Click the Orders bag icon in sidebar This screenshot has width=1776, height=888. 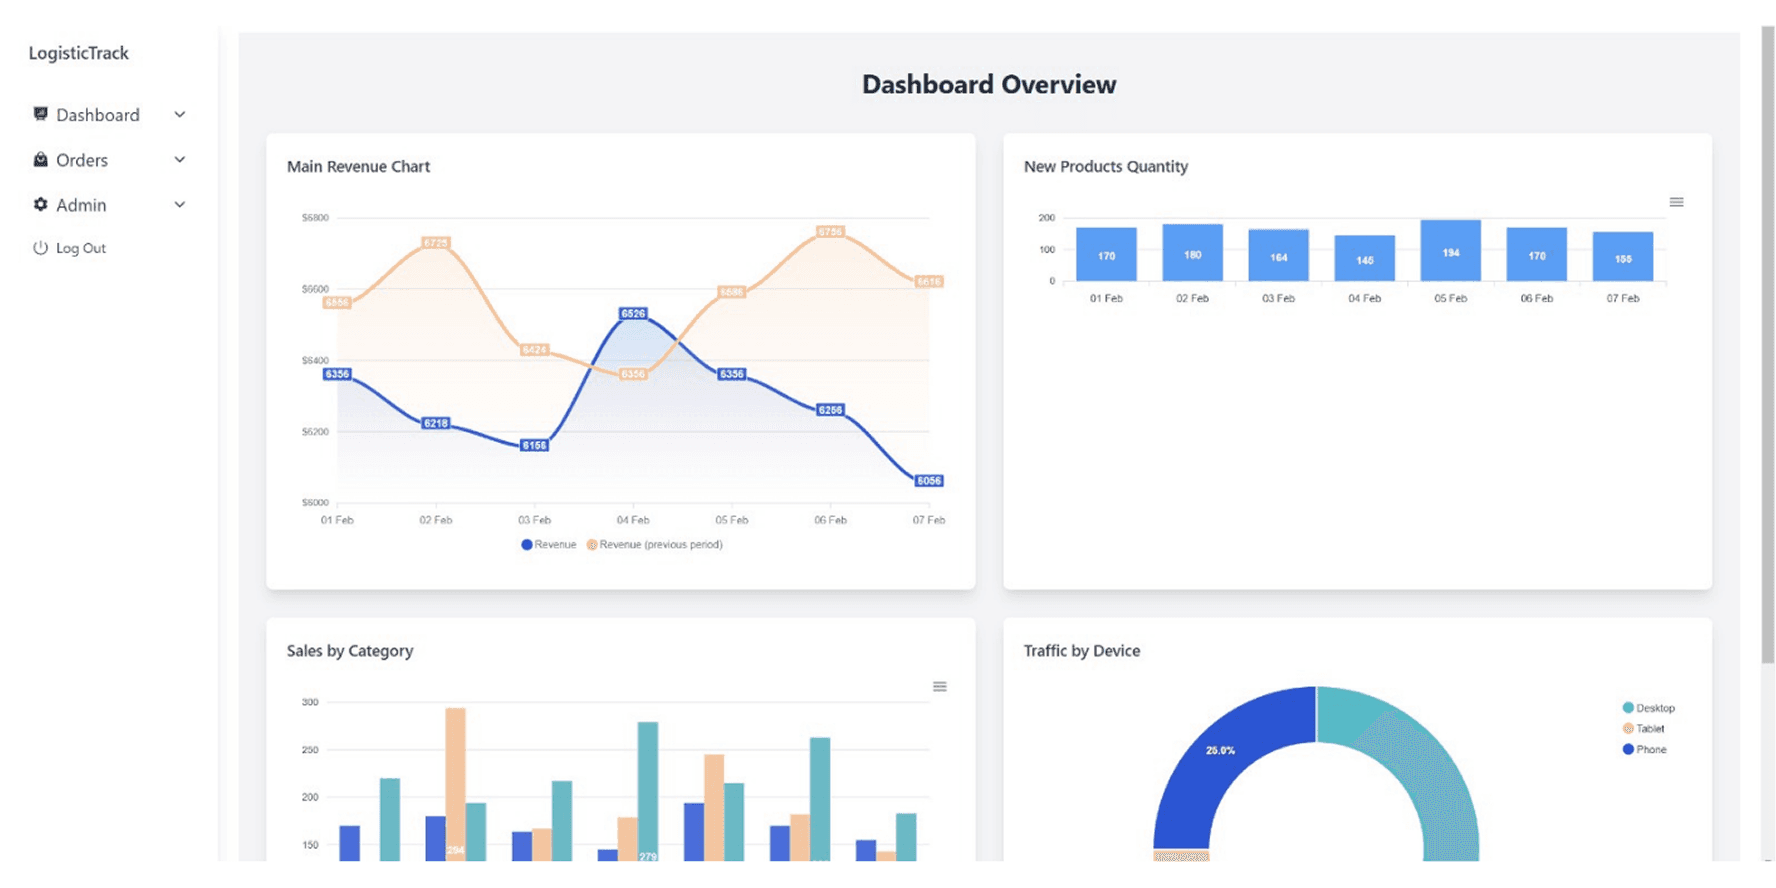(40, 159)
